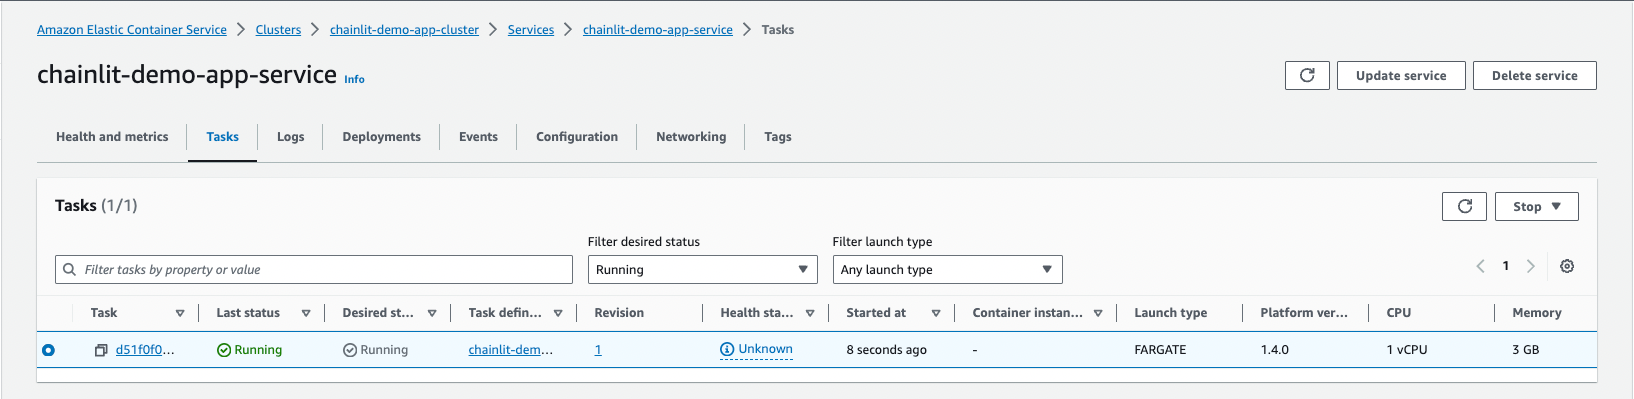
Task: Click the 1 vCPU cell
Action: click(1406, 350)
